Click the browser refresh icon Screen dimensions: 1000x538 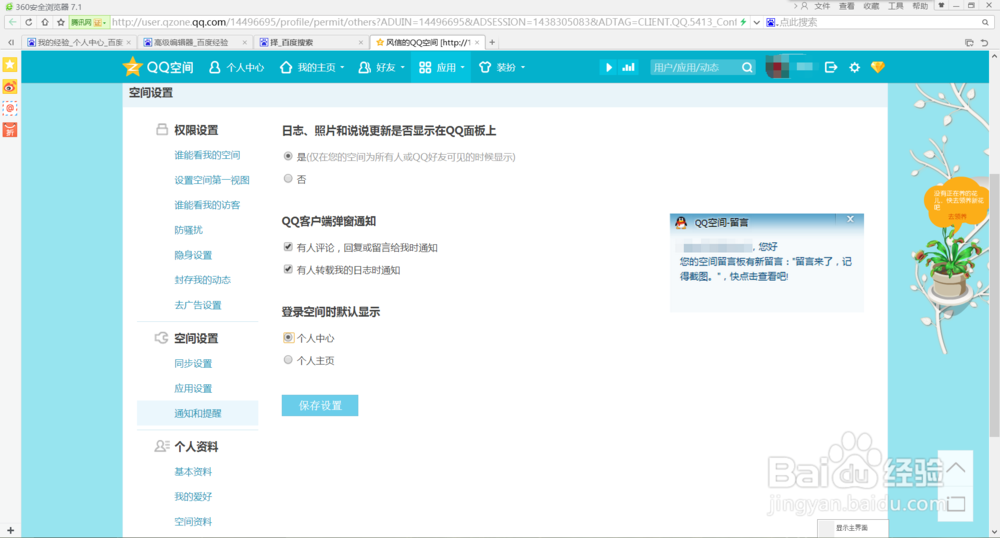point(29,22)
